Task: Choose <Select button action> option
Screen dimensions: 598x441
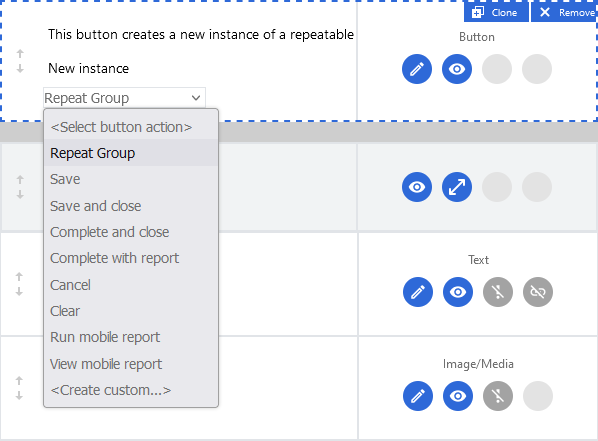Action: click(131, 127)
